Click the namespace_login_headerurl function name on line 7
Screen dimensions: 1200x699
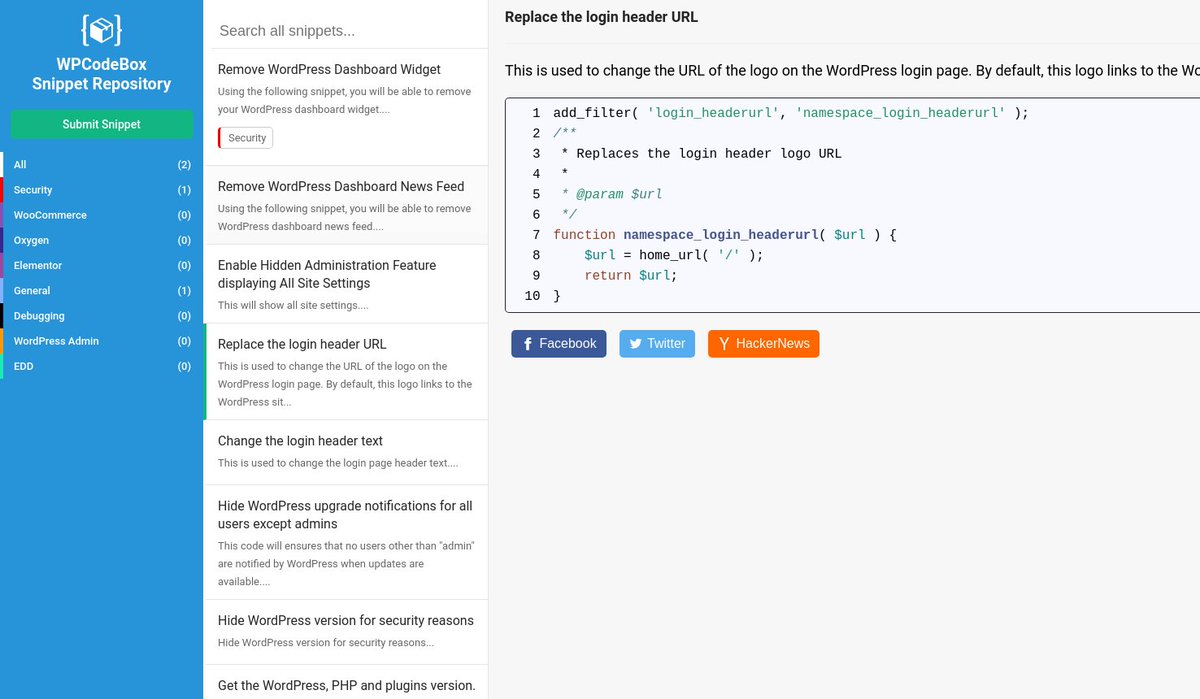tap(721, 235)
